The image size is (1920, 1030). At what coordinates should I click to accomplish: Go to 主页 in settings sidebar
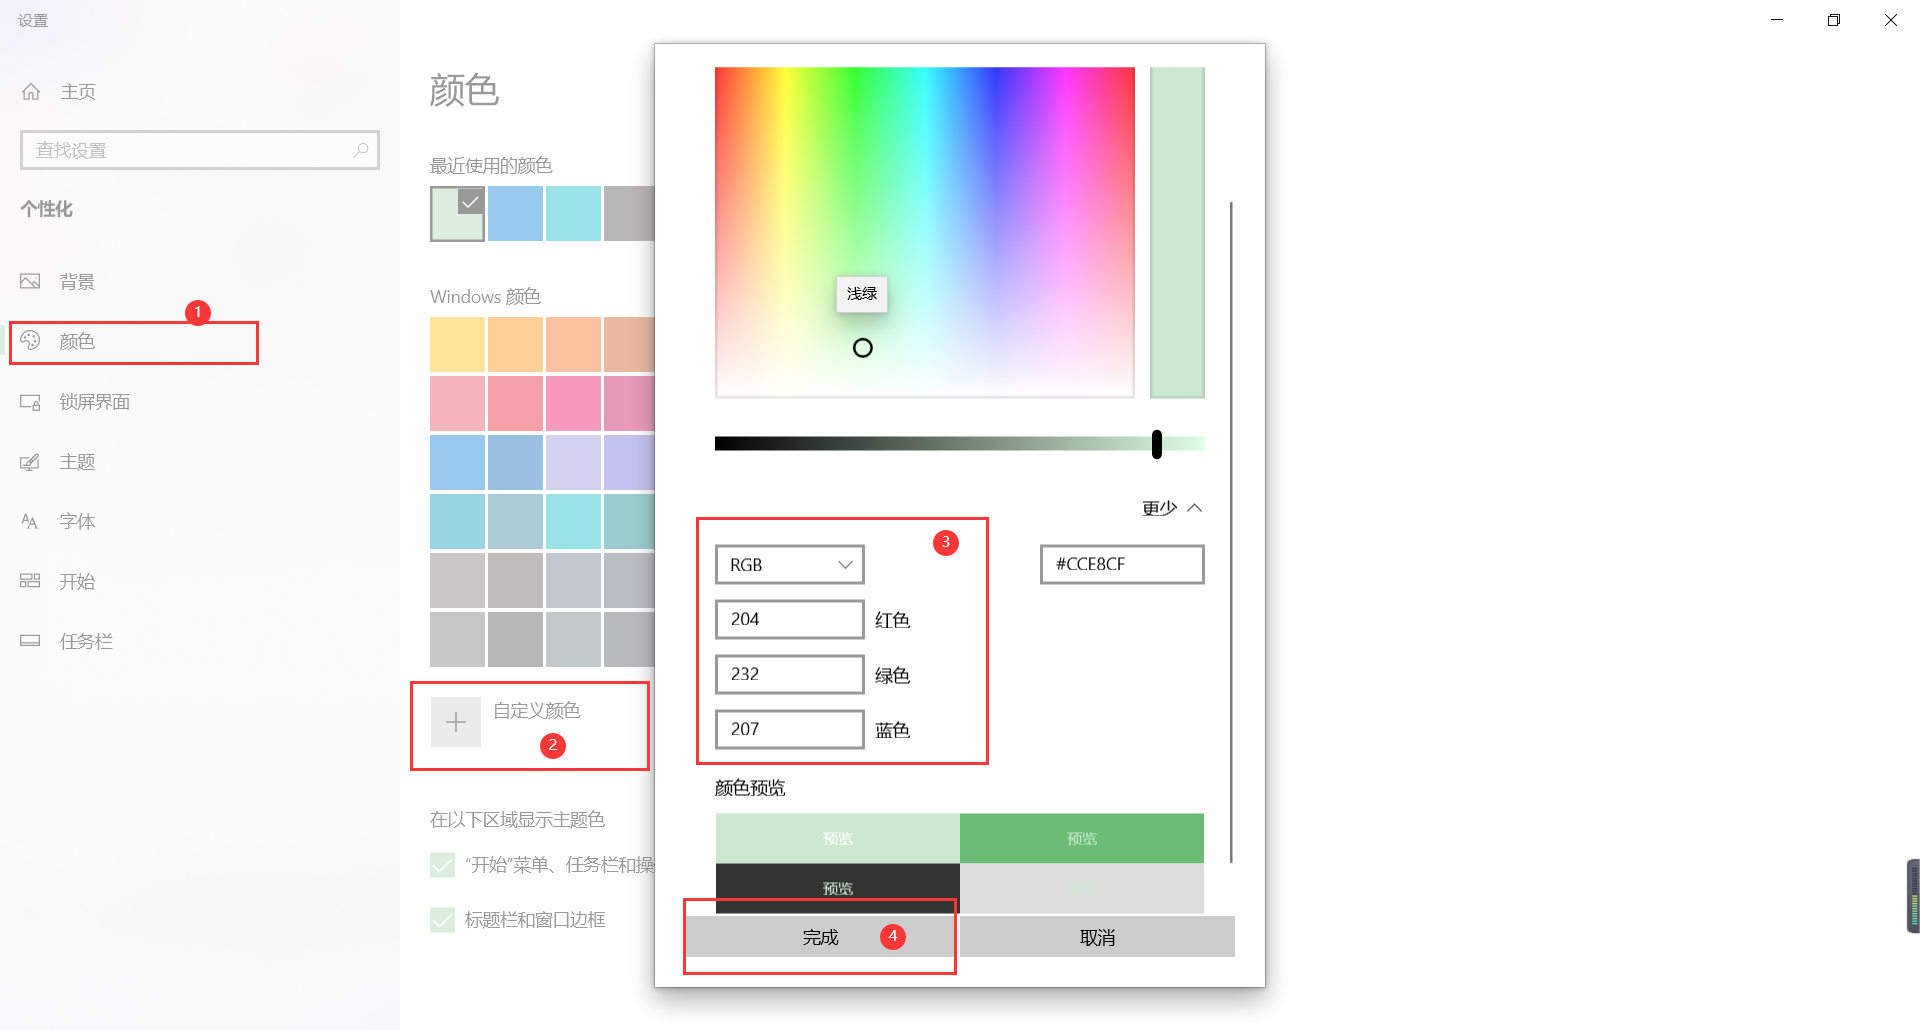coord(78,92)
